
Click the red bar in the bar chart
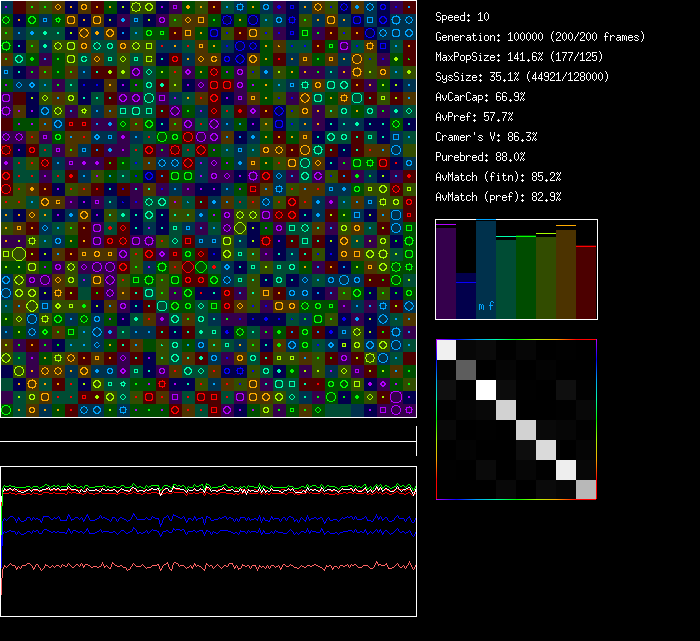coord(586,282)
